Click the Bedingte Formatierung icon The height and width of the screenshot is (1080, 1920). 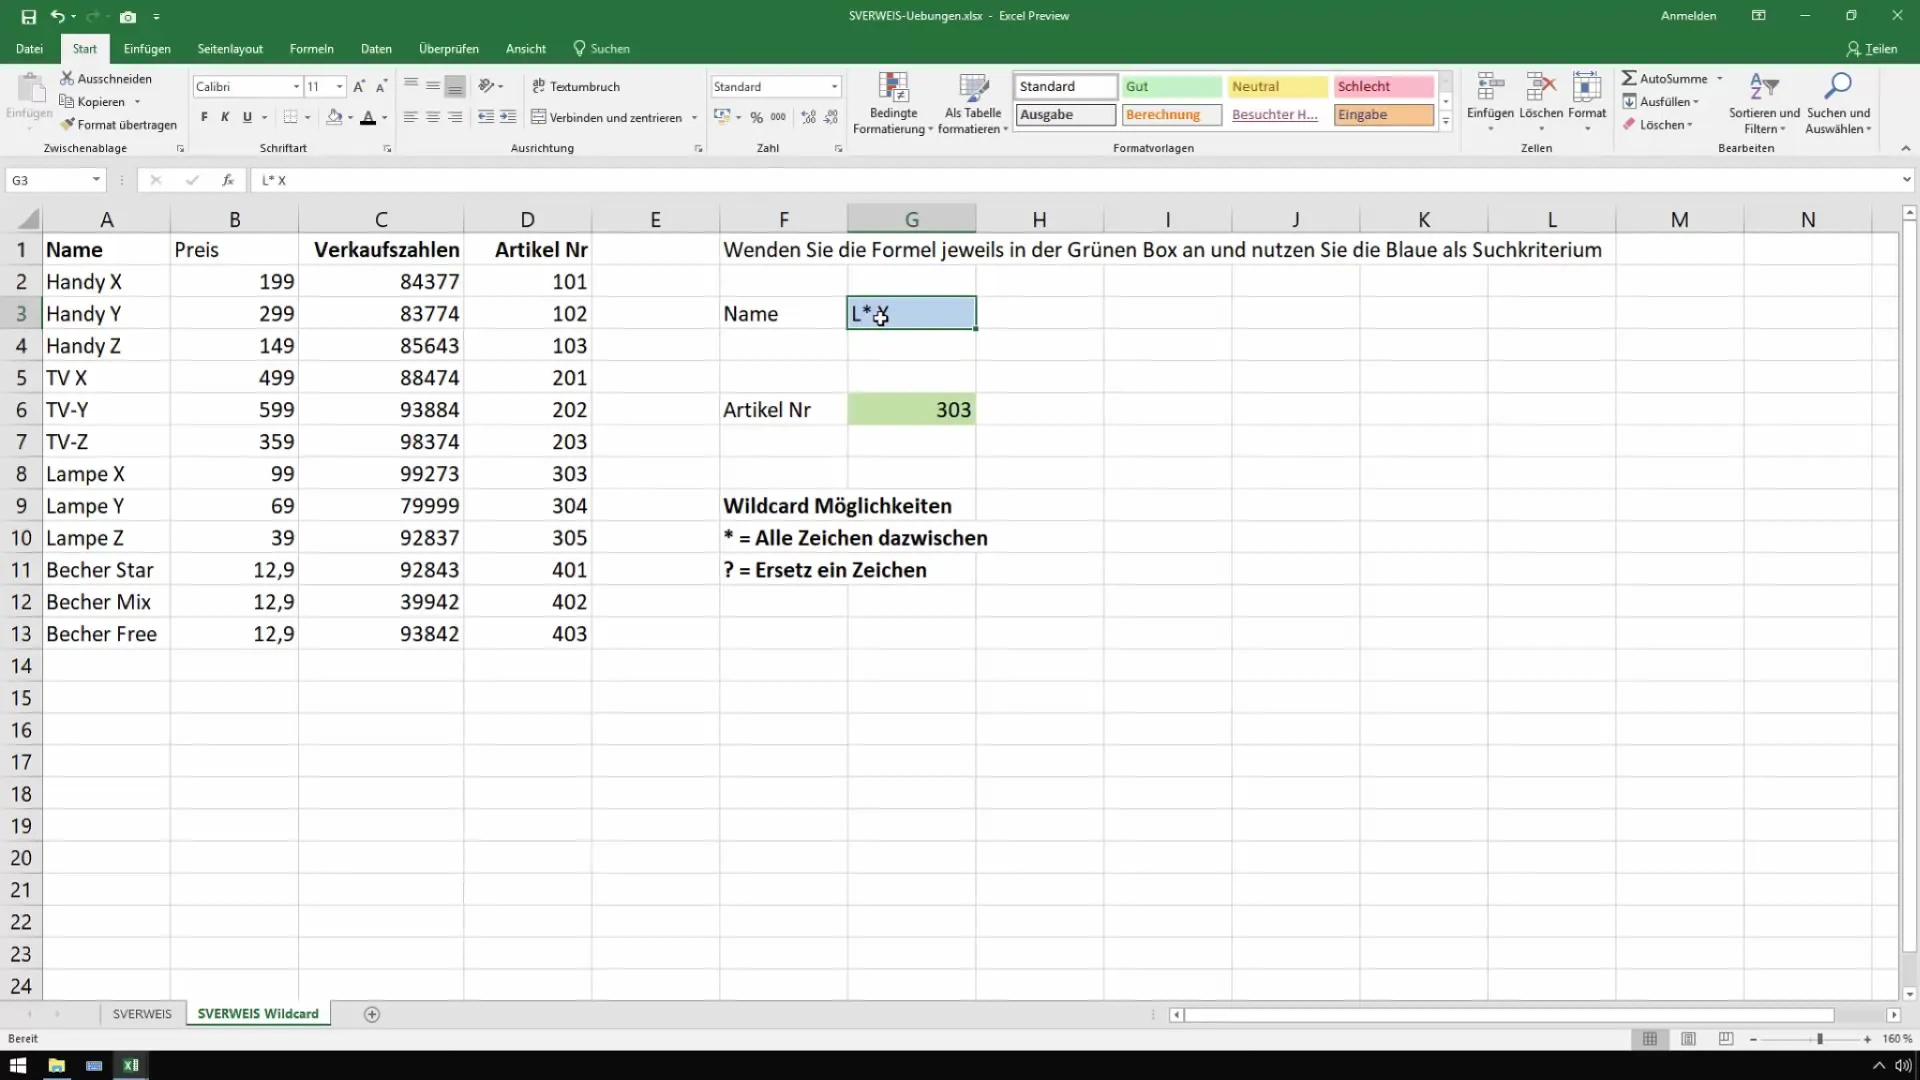pyautogui.click(x=893, y=88)
